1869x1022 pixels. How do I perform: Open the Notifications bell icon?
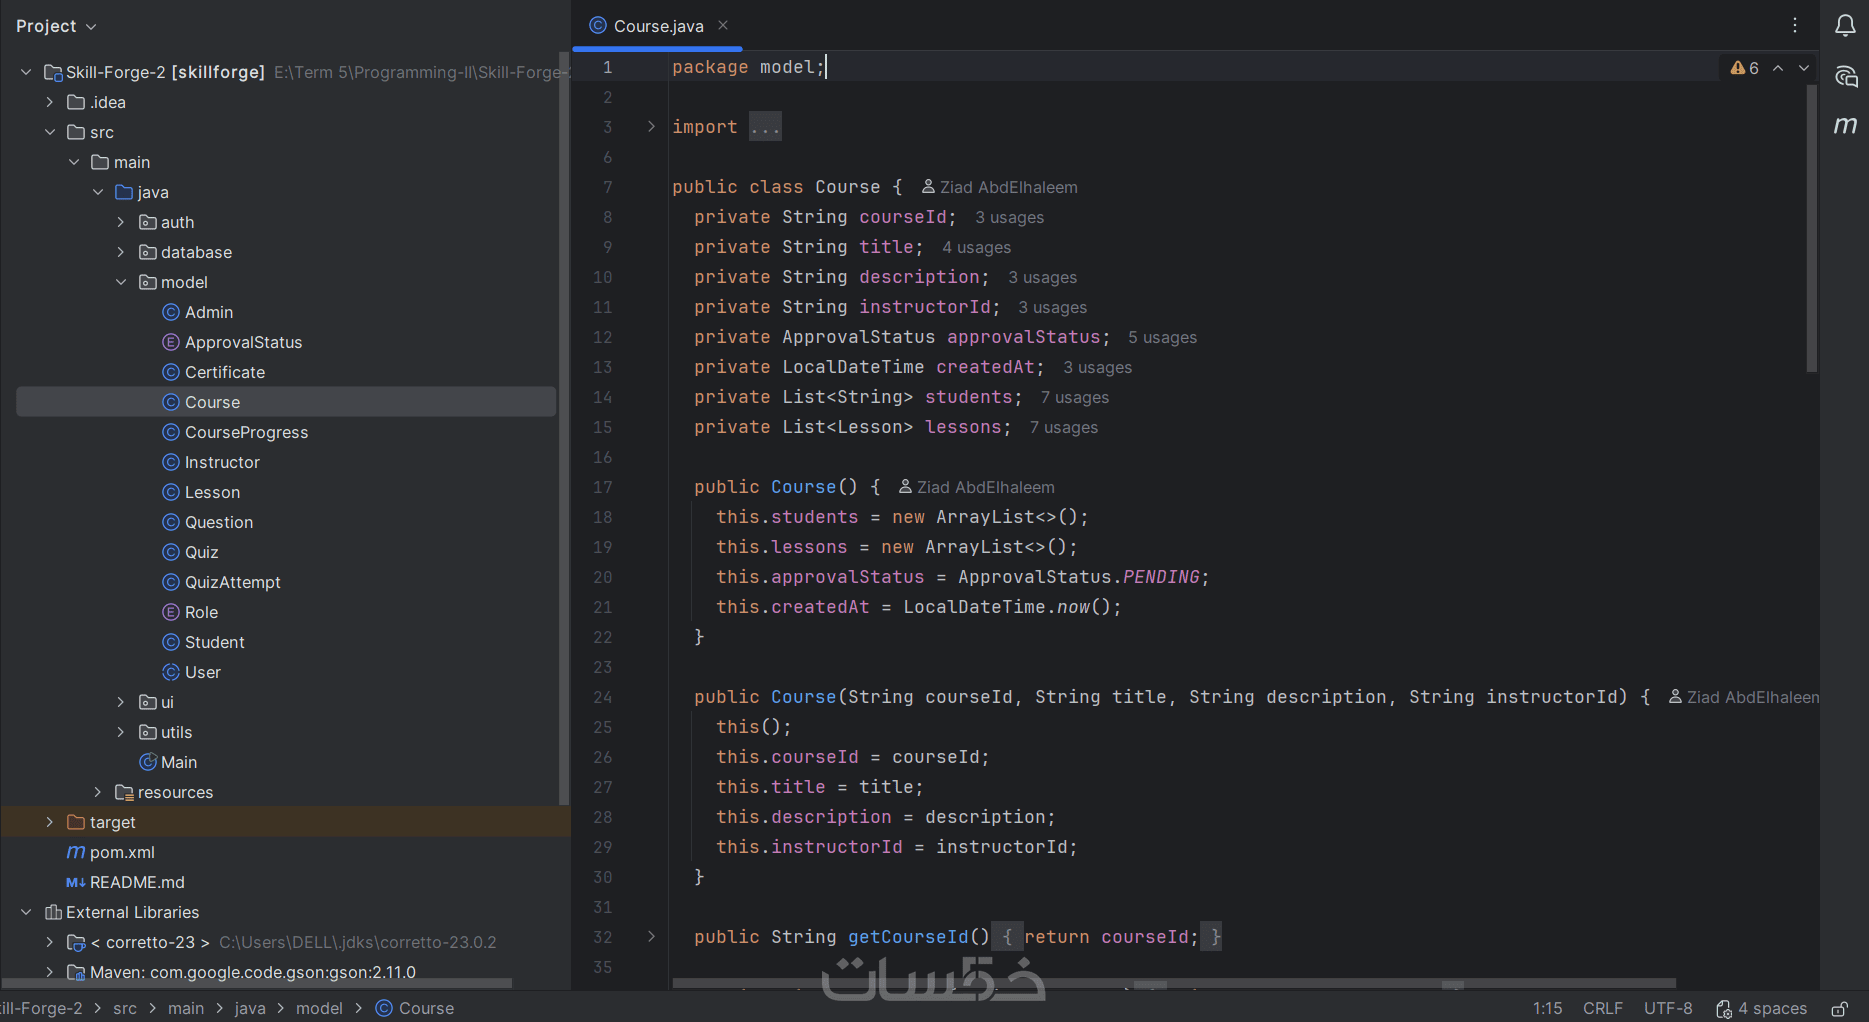(1845, 26)
